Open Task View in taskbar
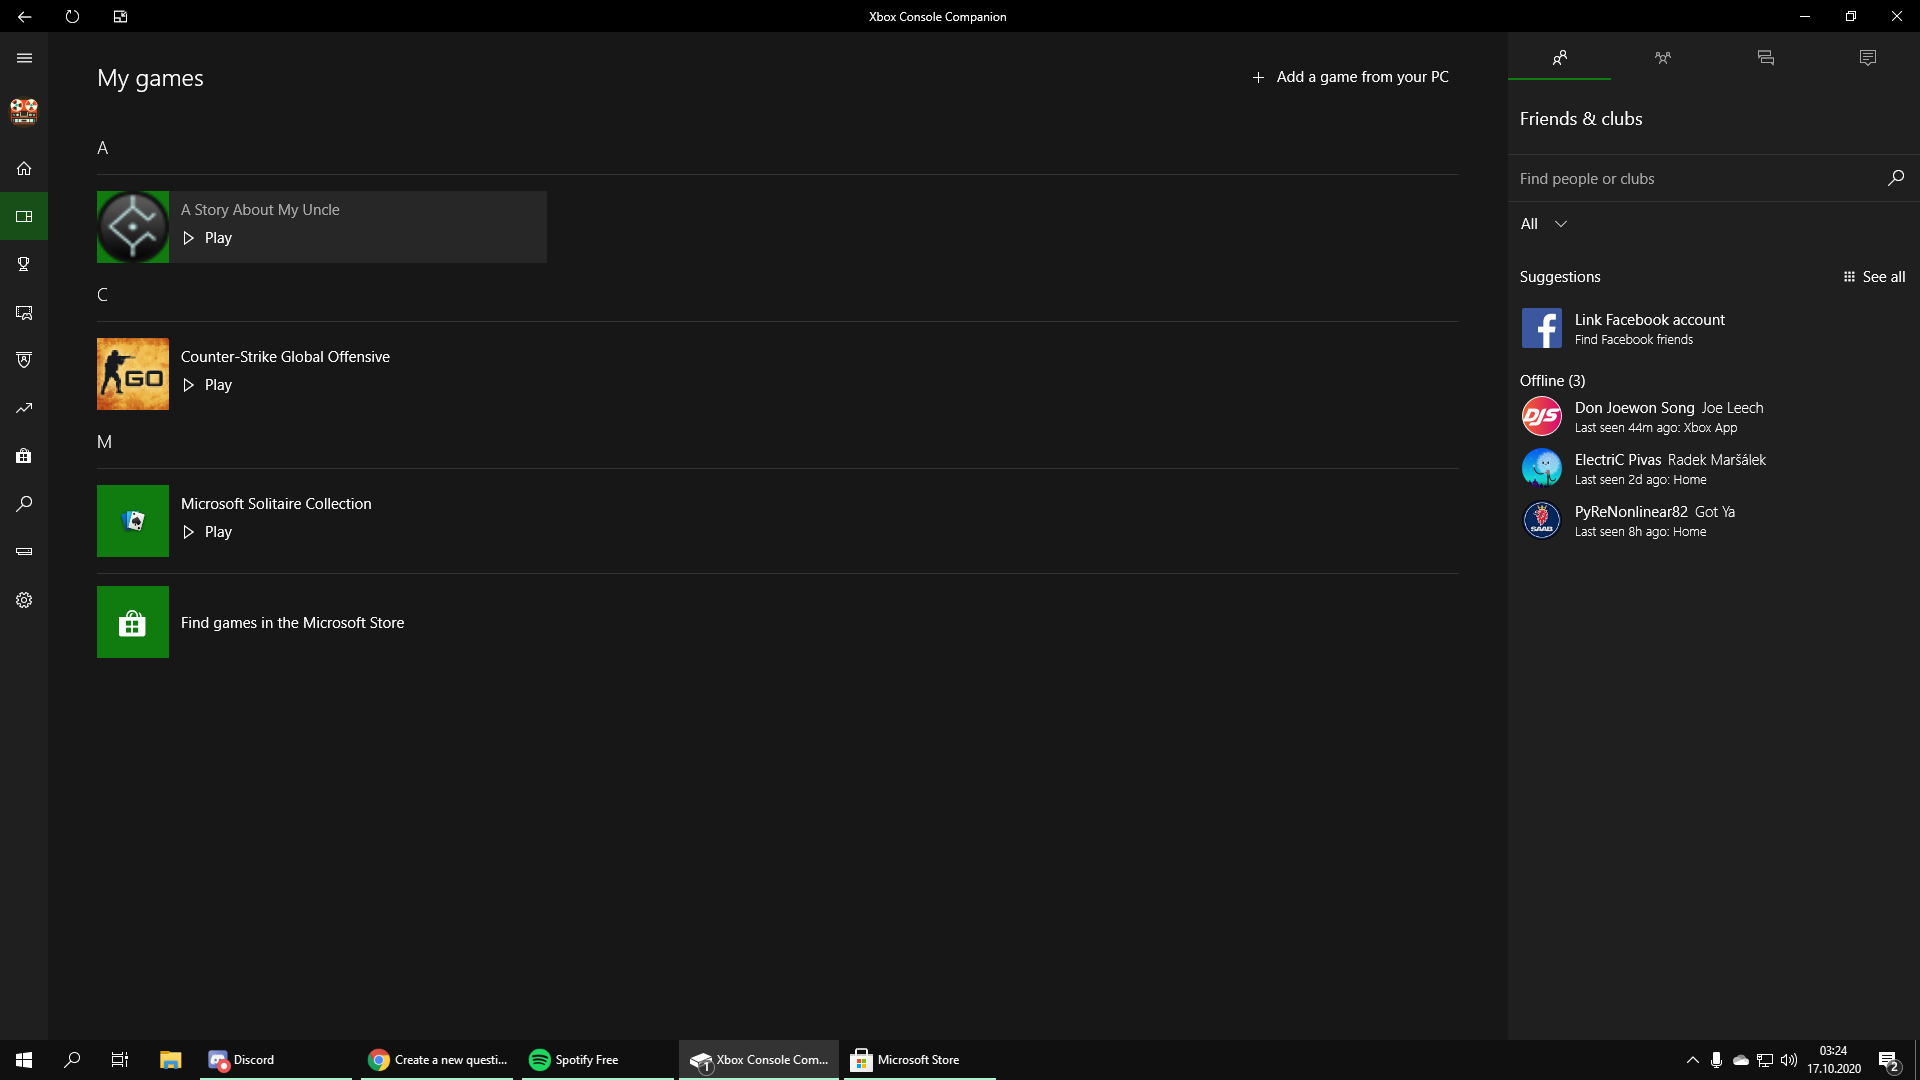 pos(120,1060)
